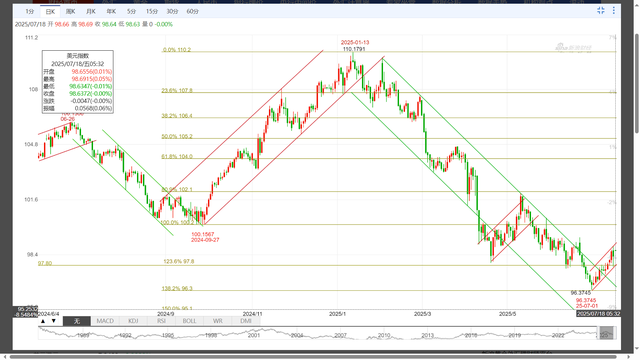Switch to the 年K yearly chart

[x=111, y=11]
